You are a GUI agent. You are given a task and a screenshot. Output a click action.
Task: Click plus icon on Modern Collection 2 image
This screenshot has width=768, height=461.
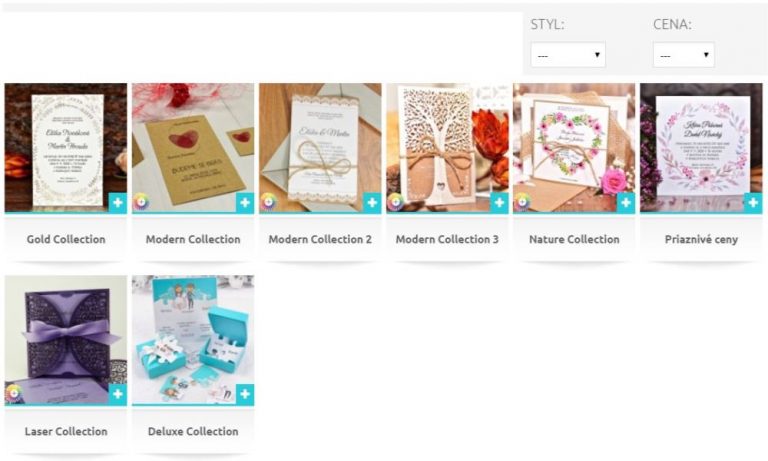pos(372,202)
